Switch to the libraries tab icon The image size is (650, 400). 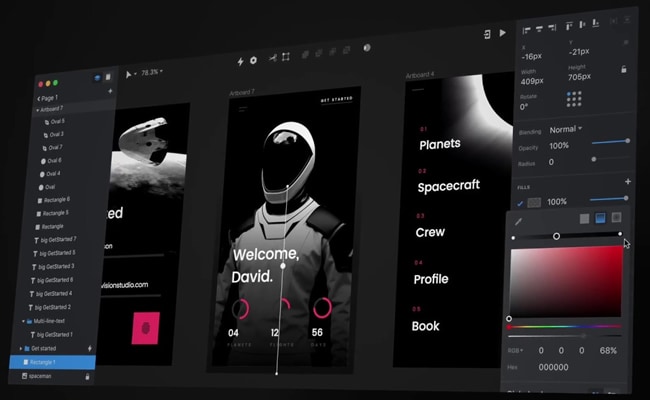108,77
